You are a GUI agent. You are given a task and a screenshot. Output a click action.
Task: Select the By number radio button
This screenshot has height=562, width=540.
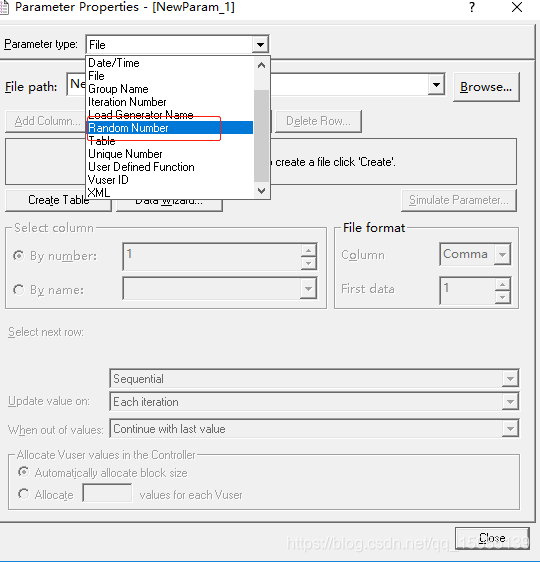(19, 256)
